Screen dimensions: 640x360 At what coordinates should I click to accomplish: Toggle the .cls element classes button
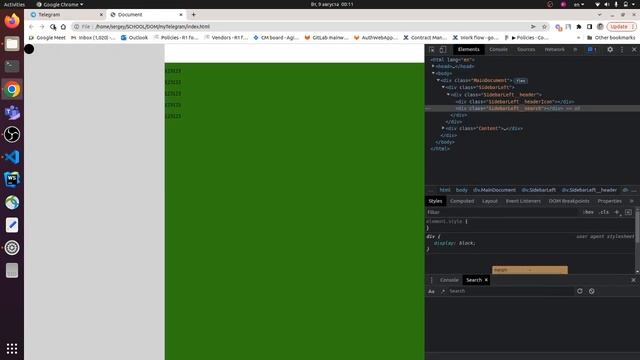pos(604,212)
